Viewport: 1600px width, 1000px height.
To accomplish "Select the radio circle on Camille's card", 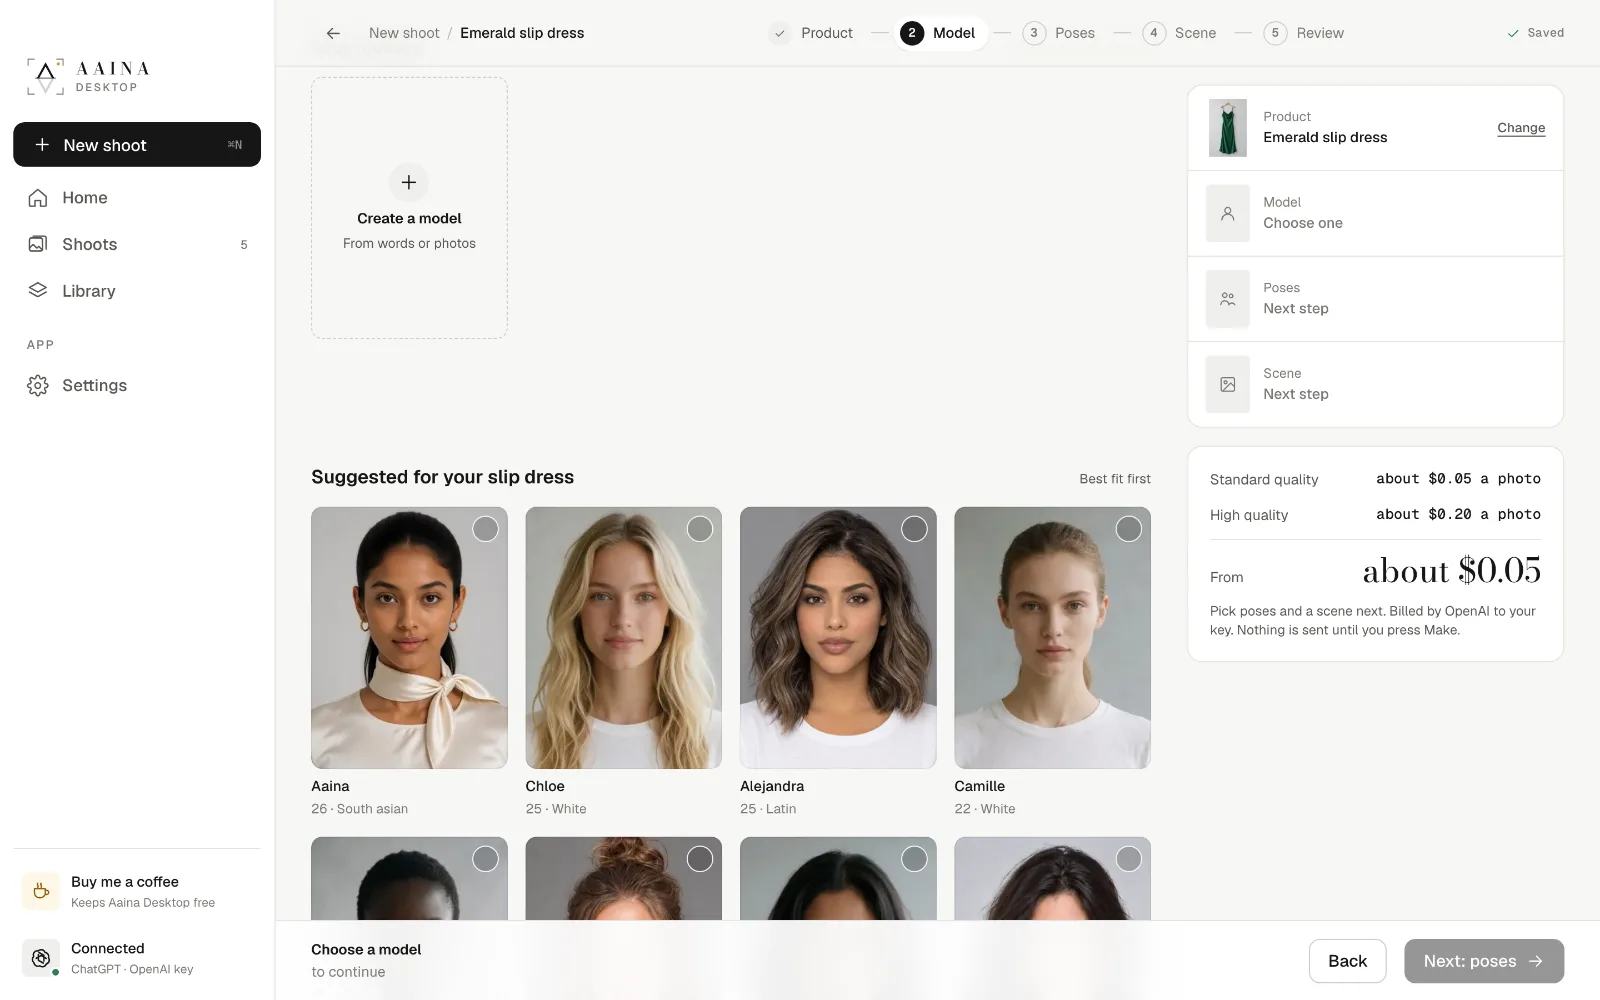I will (x=1128, y=529).
